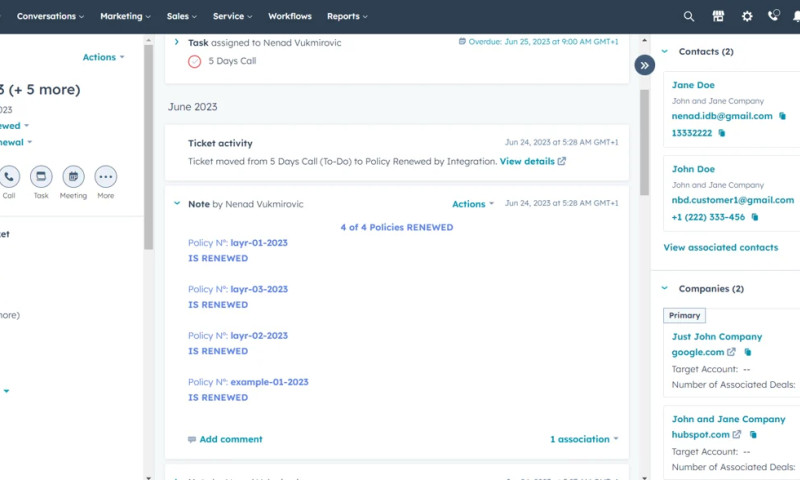Open the Reports menu
Image resolution: width=800 pixels, height=480 pixels.
[347, 16]
